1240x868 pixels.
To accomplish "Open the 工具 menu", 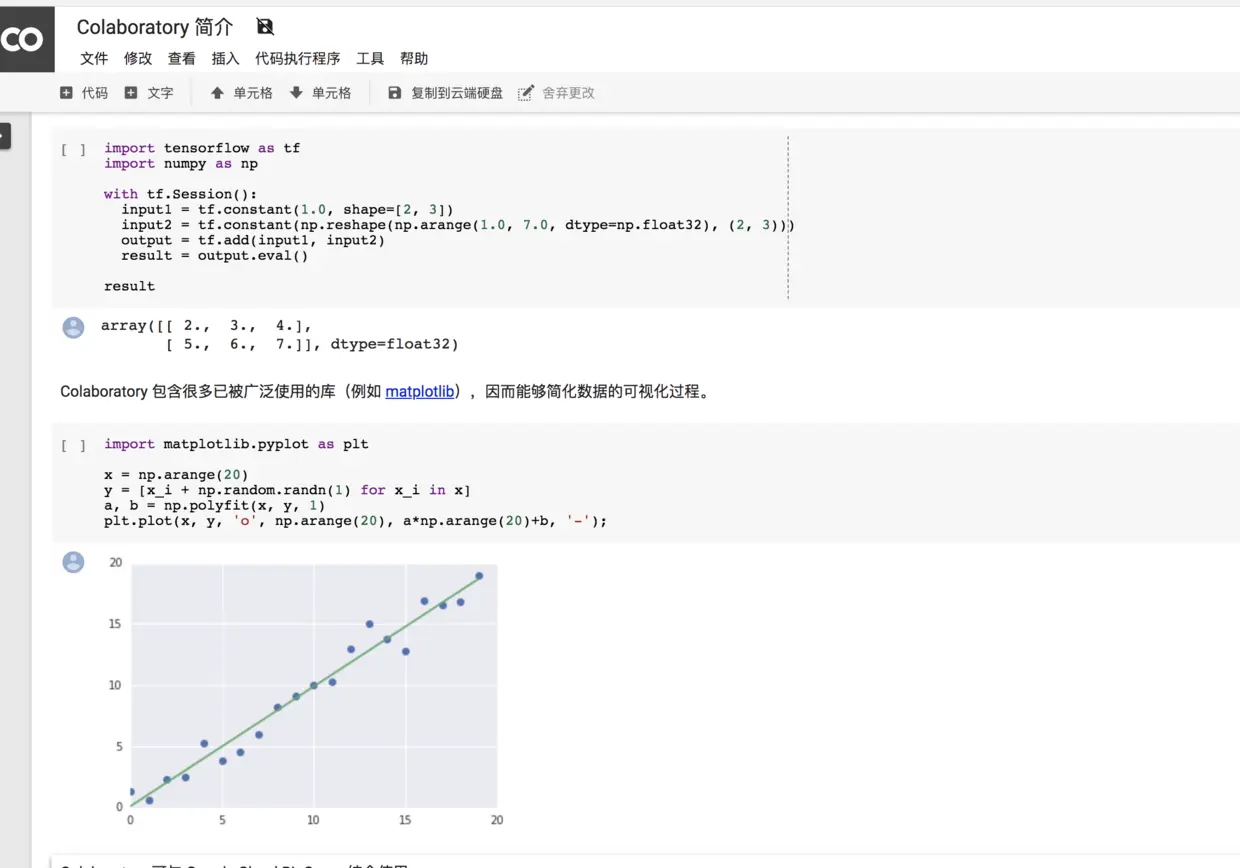I will (370, 59).
